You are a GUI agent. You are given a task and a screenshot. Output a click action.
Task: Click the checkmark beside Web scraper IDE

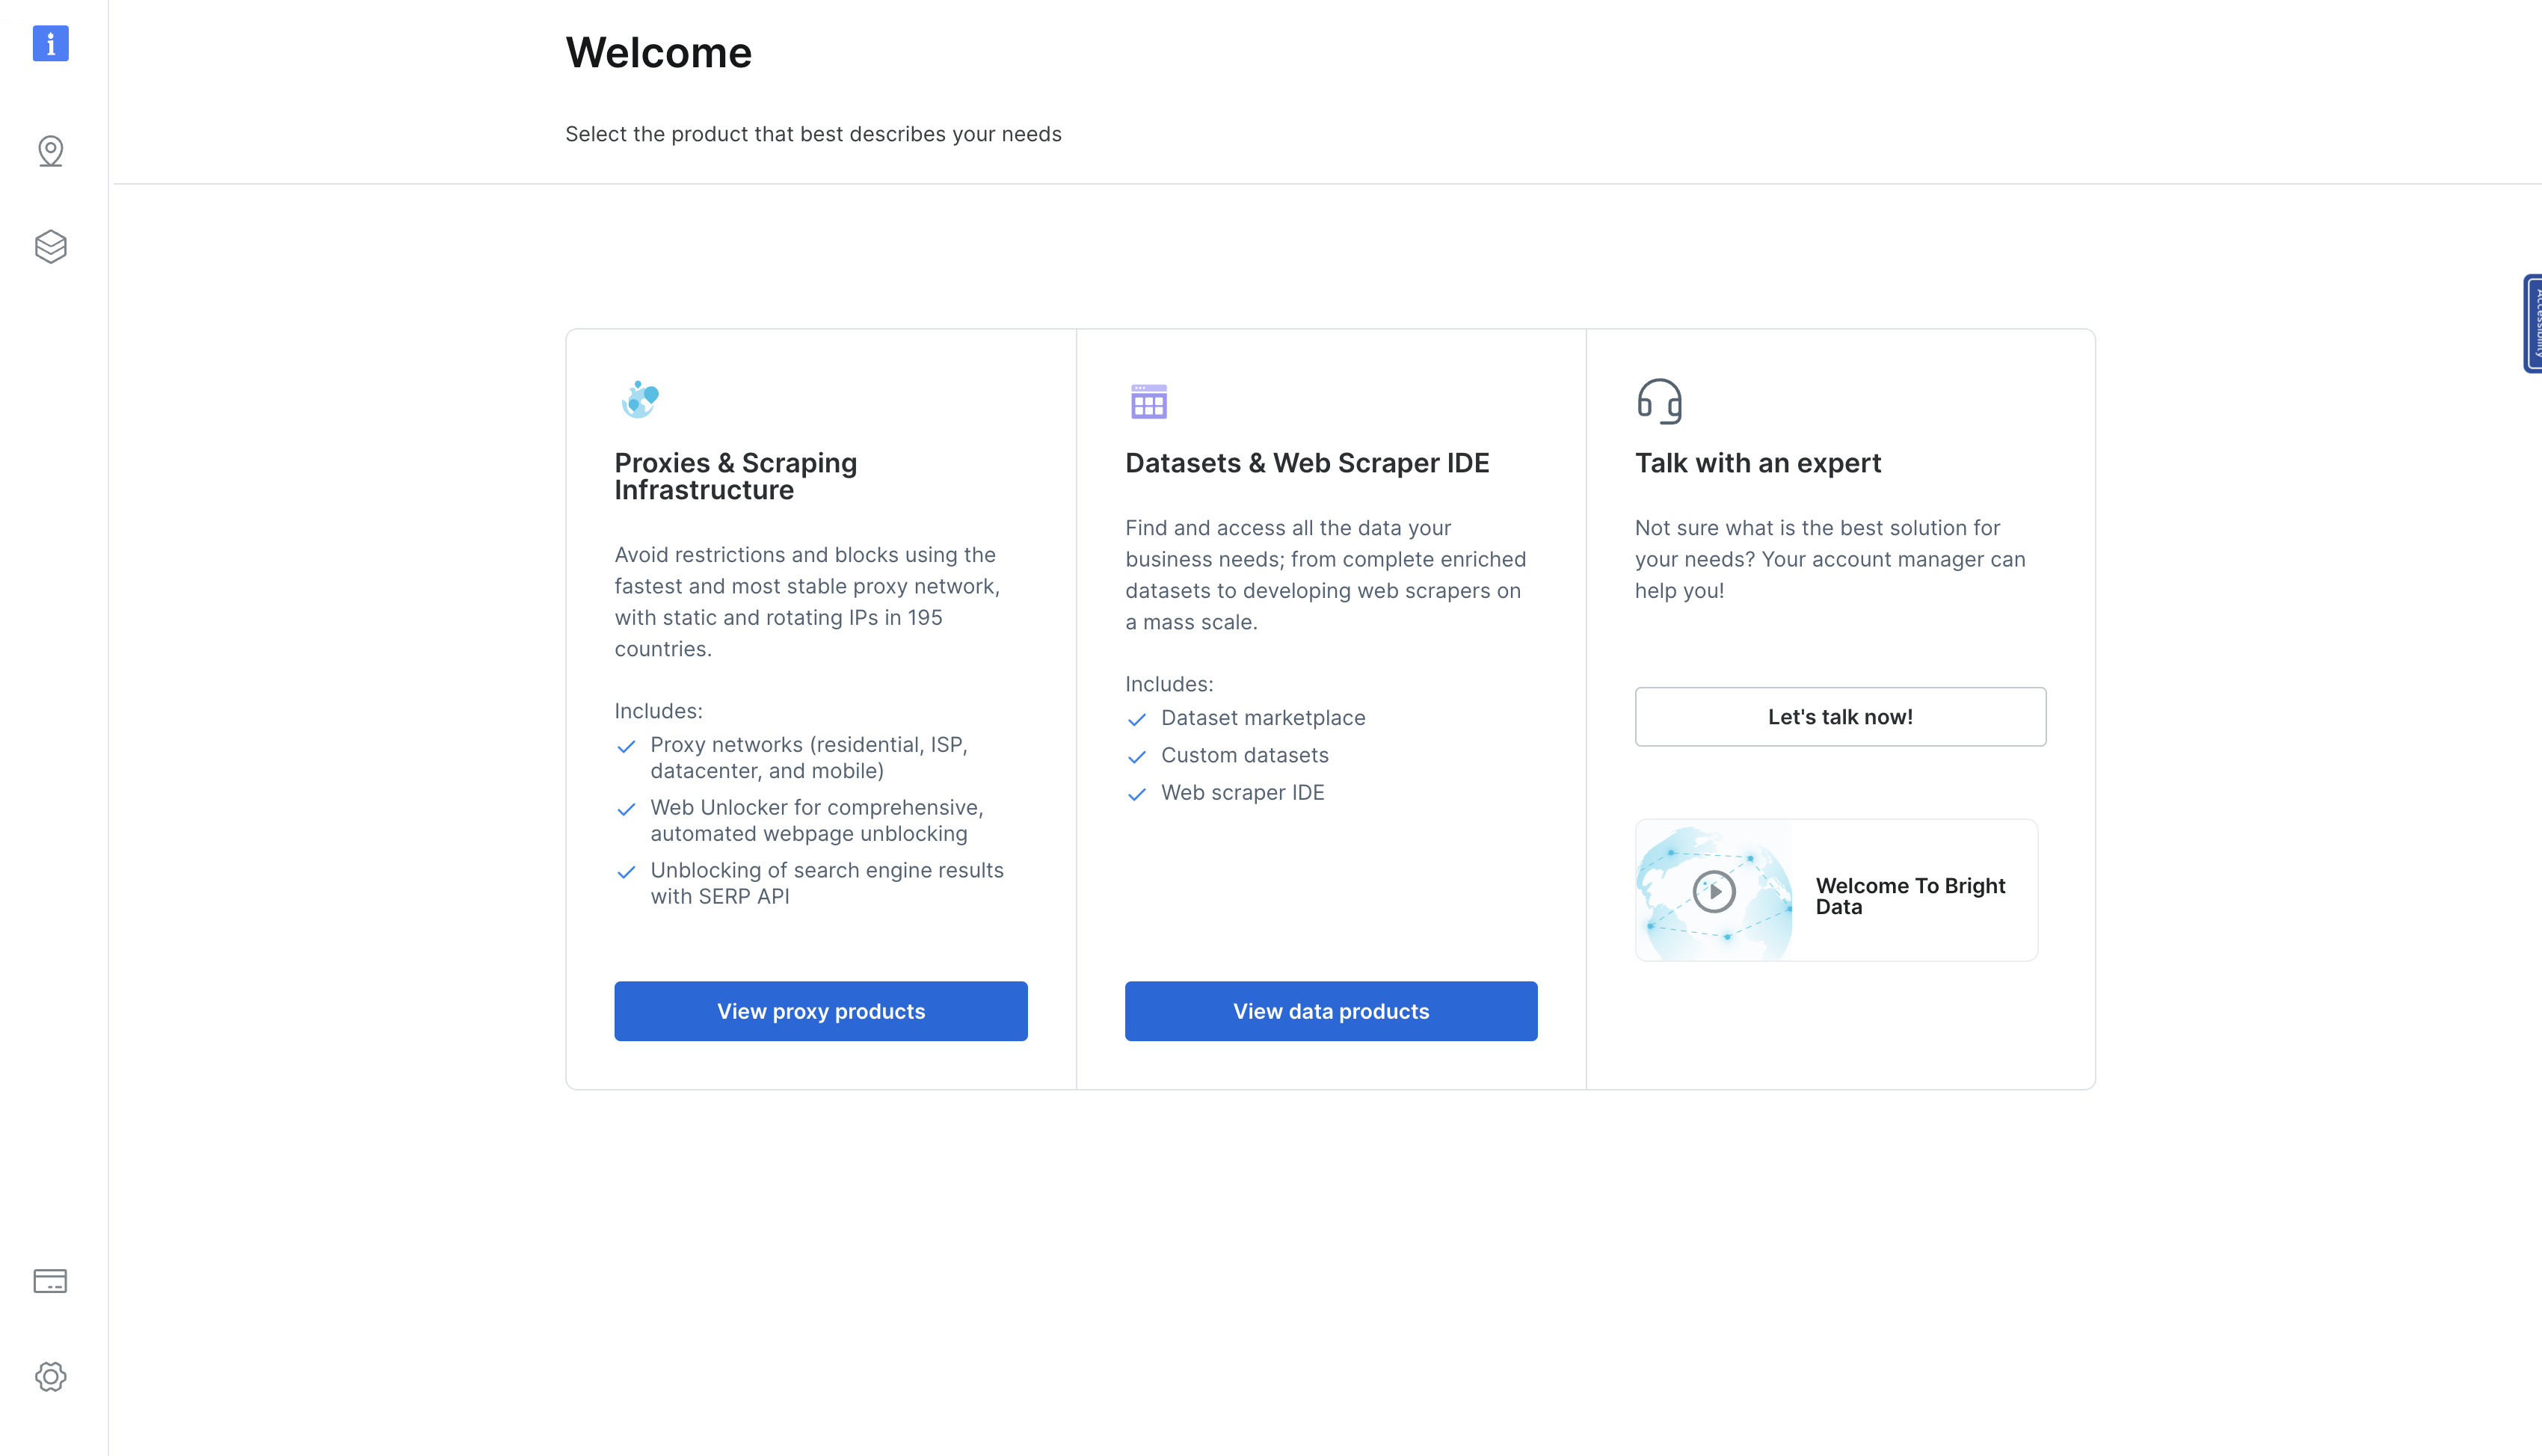click(1137, 794)
